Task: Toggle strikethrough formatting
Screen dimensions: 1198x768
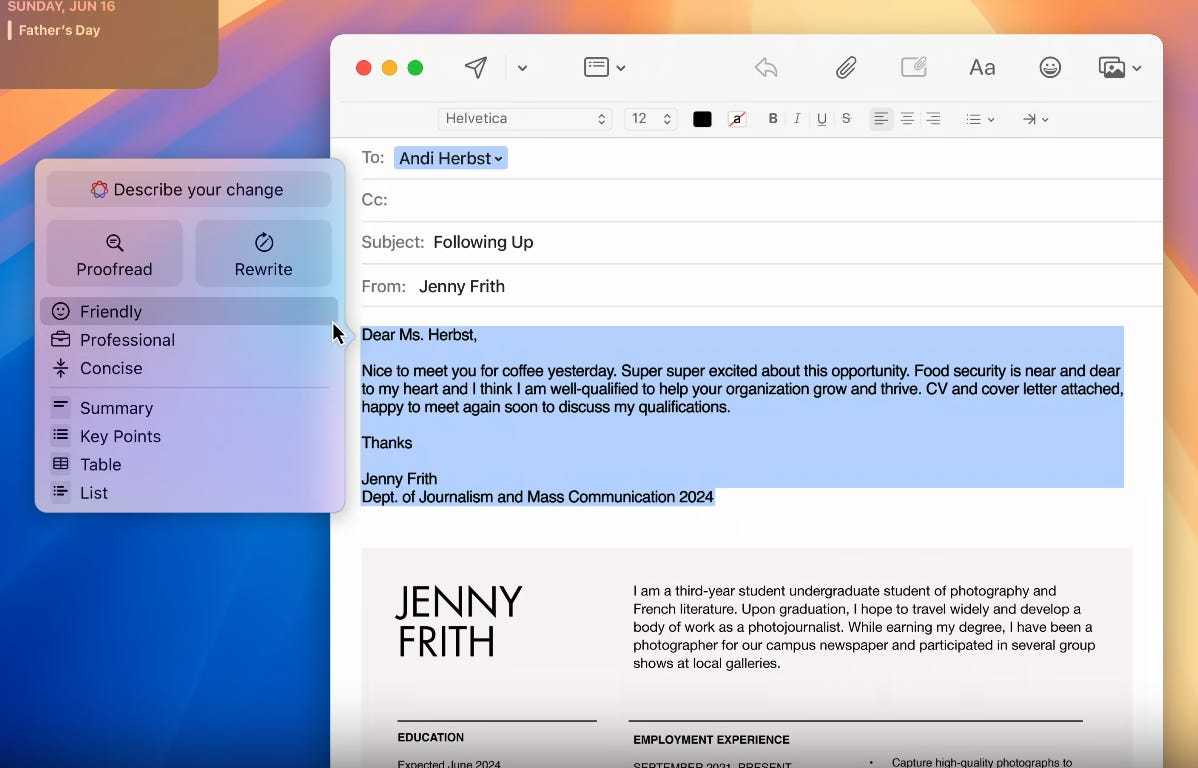Action: [846, 118]
